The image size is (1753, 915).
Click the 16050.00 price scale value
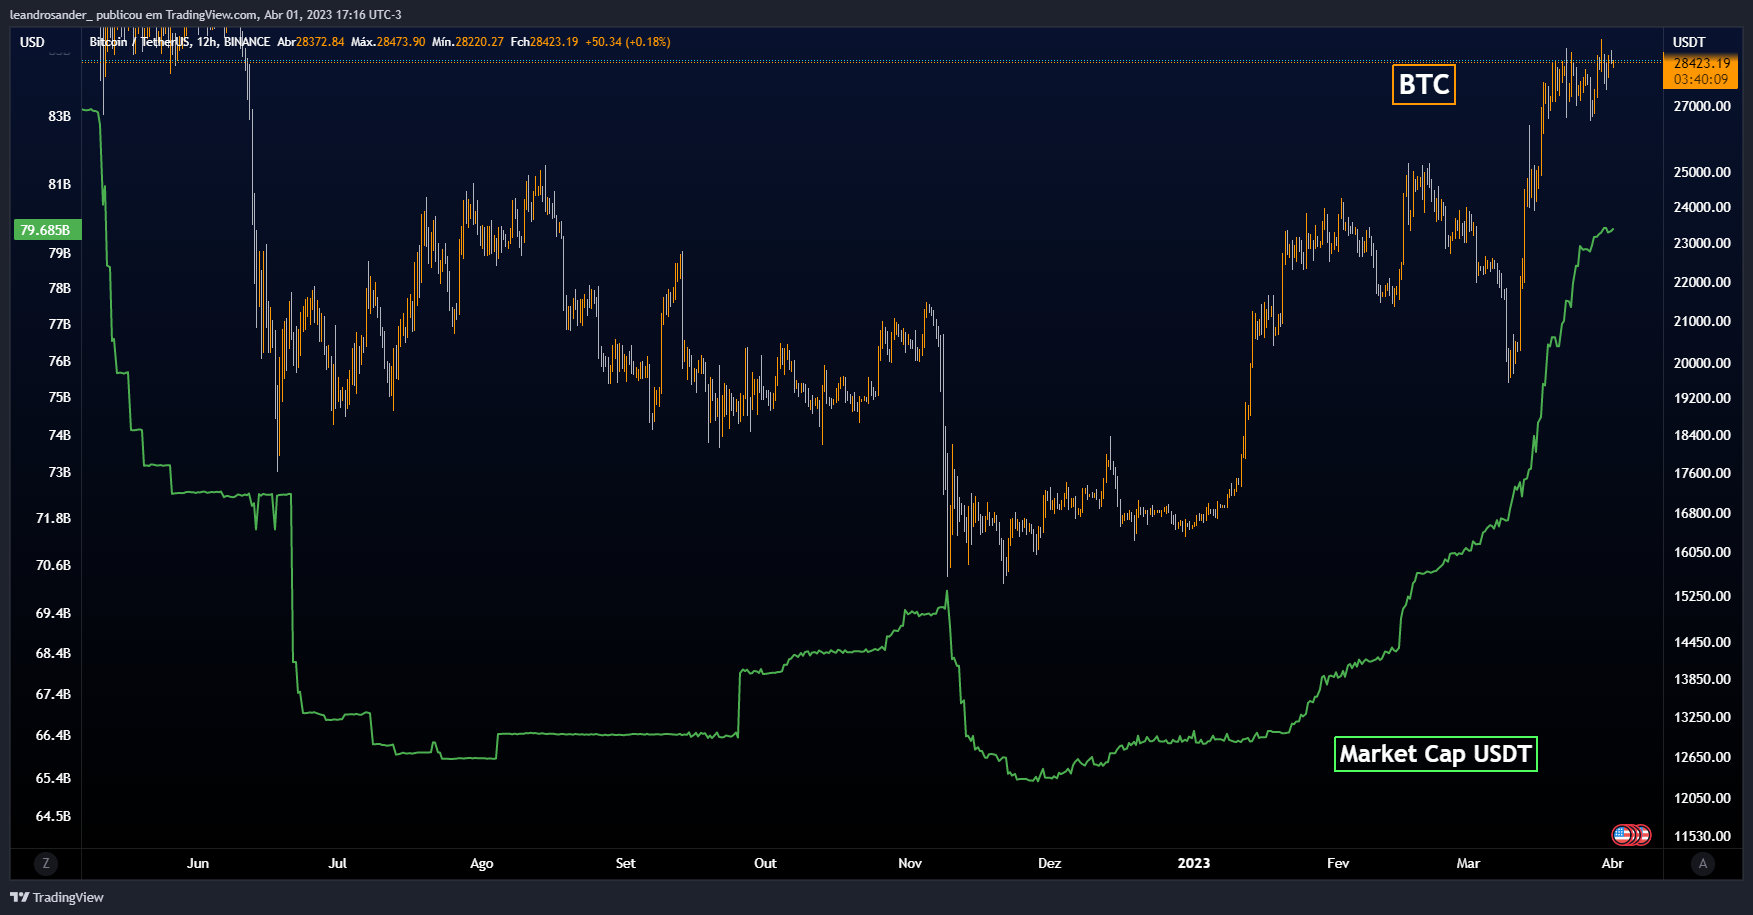(1702, 552)
